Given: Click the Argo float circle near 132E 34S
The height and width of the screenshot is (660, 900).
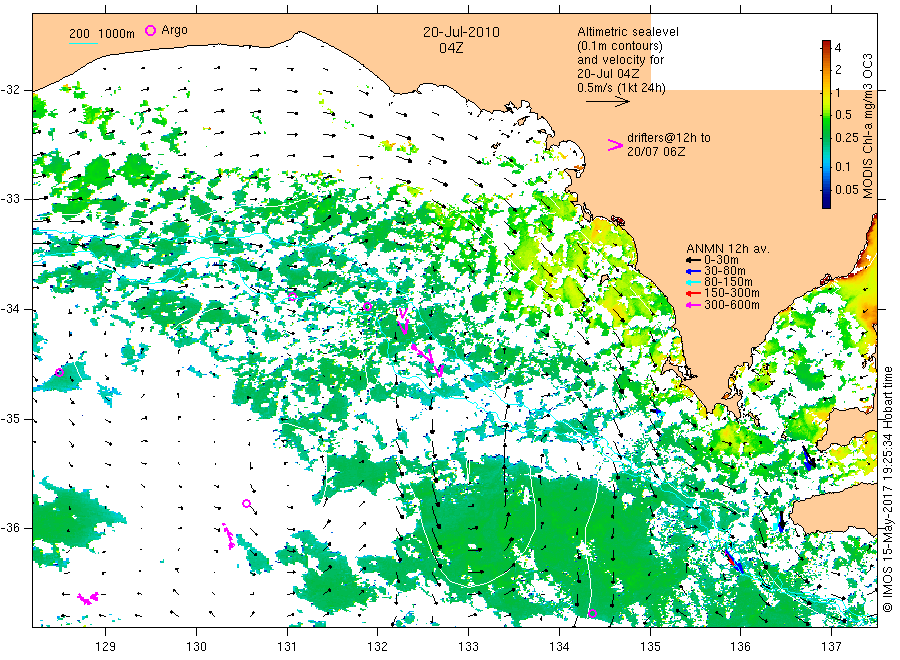Looking at the screenshot, I should [367, 306].
